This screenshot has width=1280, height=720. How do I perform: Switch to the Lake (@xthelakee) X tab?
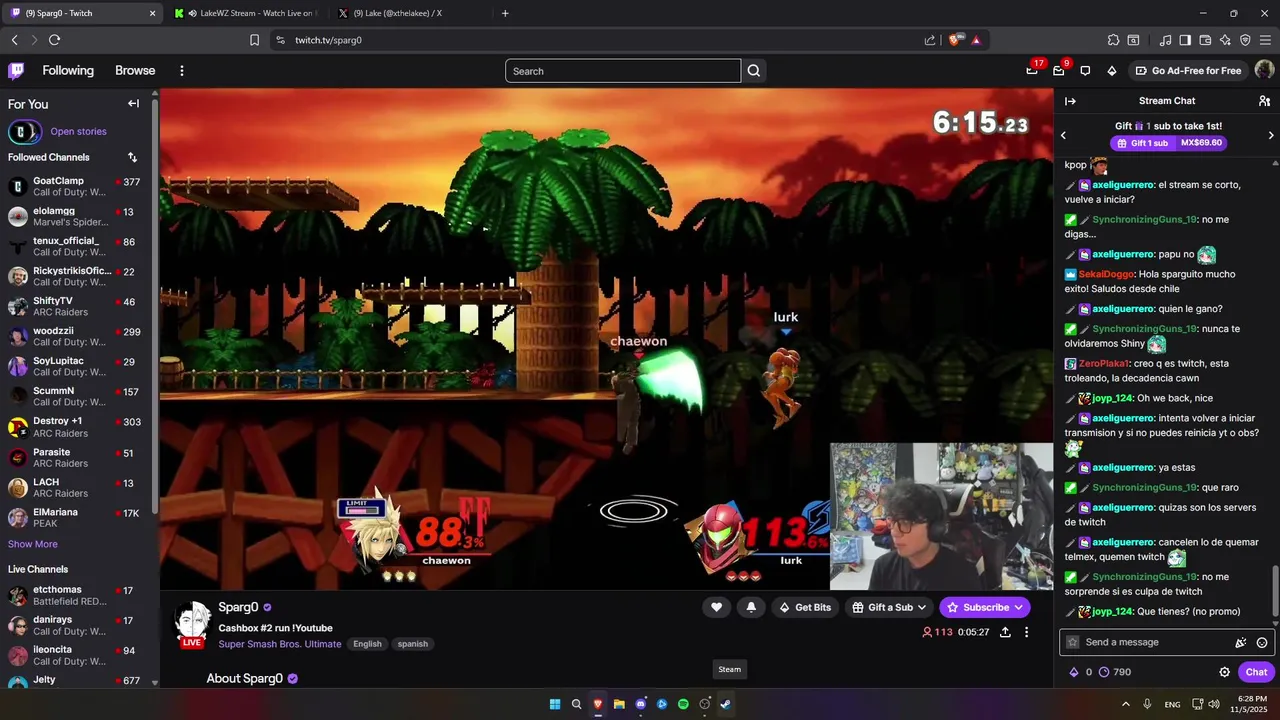pos(406,13)
